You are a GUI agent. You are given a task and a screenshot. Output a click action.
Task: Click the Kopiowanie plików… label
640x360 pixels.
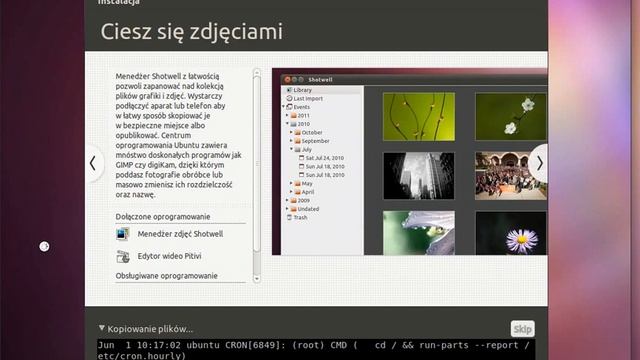coord(150,329)
